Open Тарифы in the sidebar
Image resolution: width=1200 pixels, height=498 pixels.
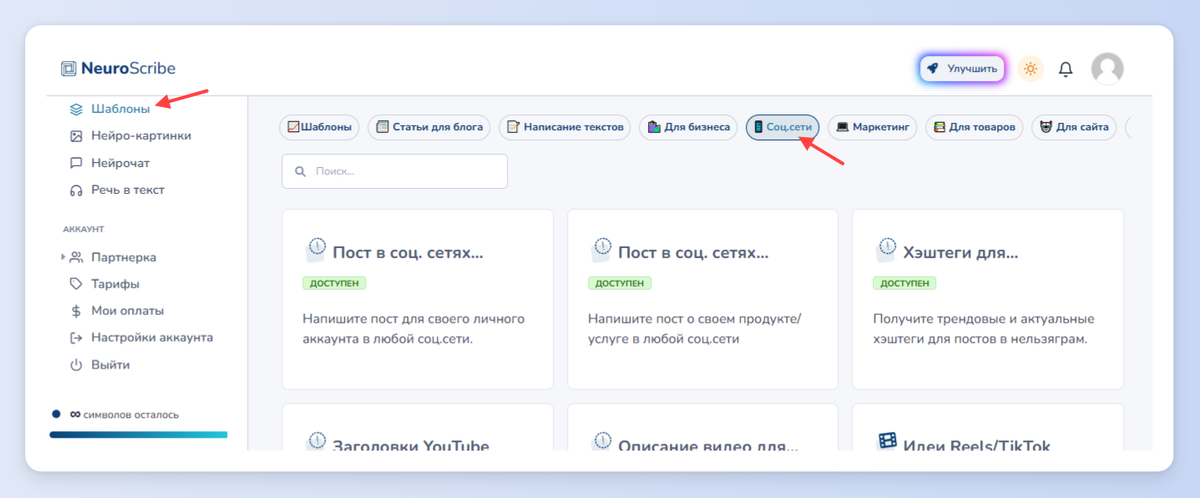coord(115,284)
